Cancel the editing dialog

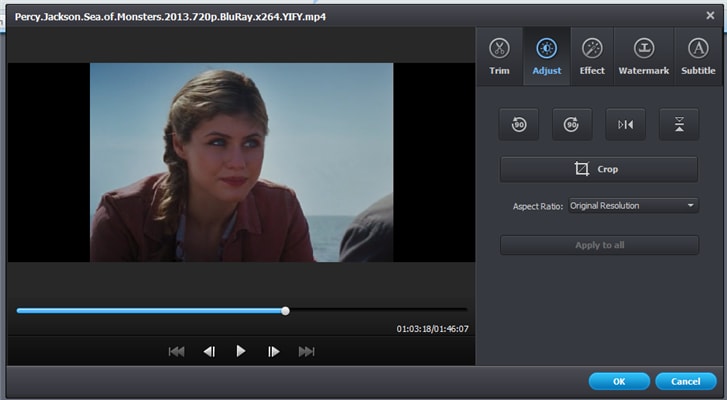coord(686,381)
